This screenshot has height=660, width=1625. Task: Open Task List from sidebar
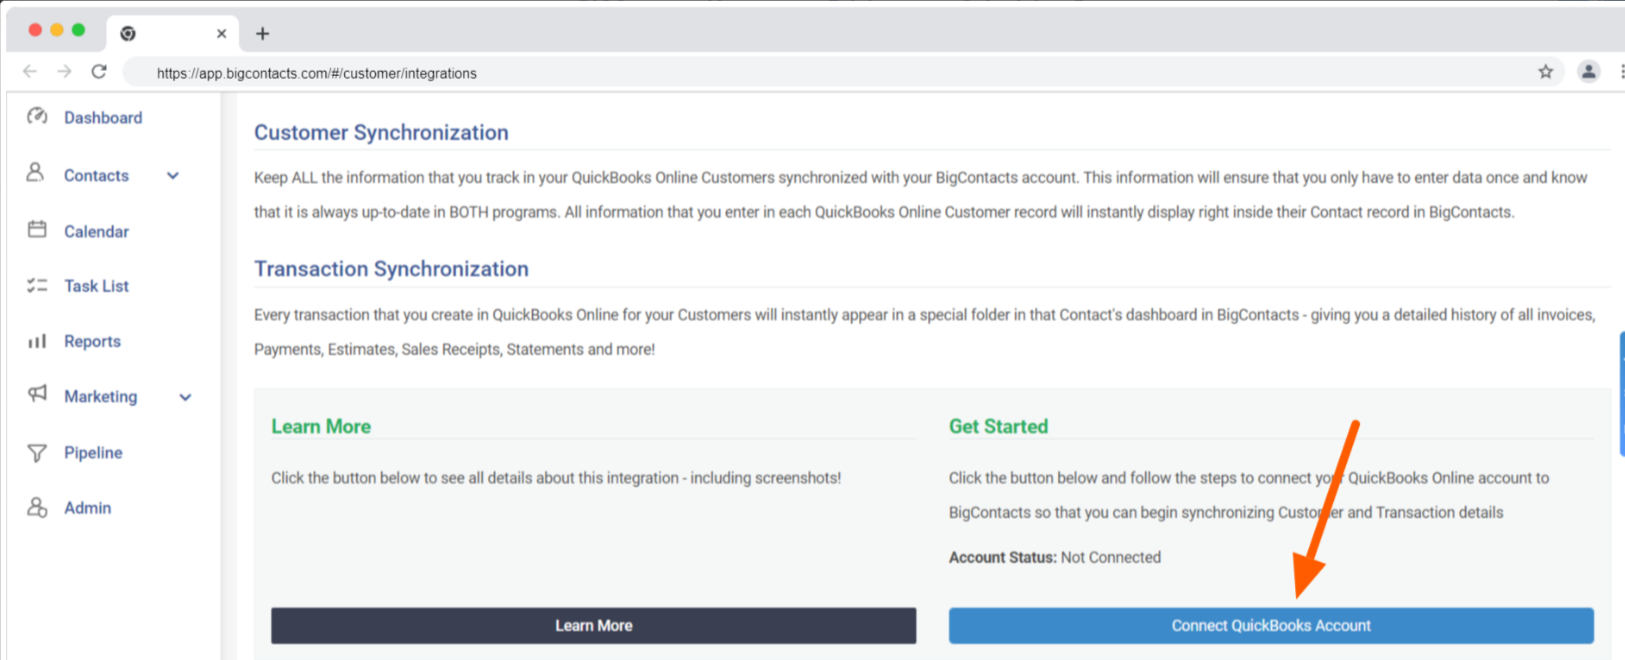tap(96, 286)
